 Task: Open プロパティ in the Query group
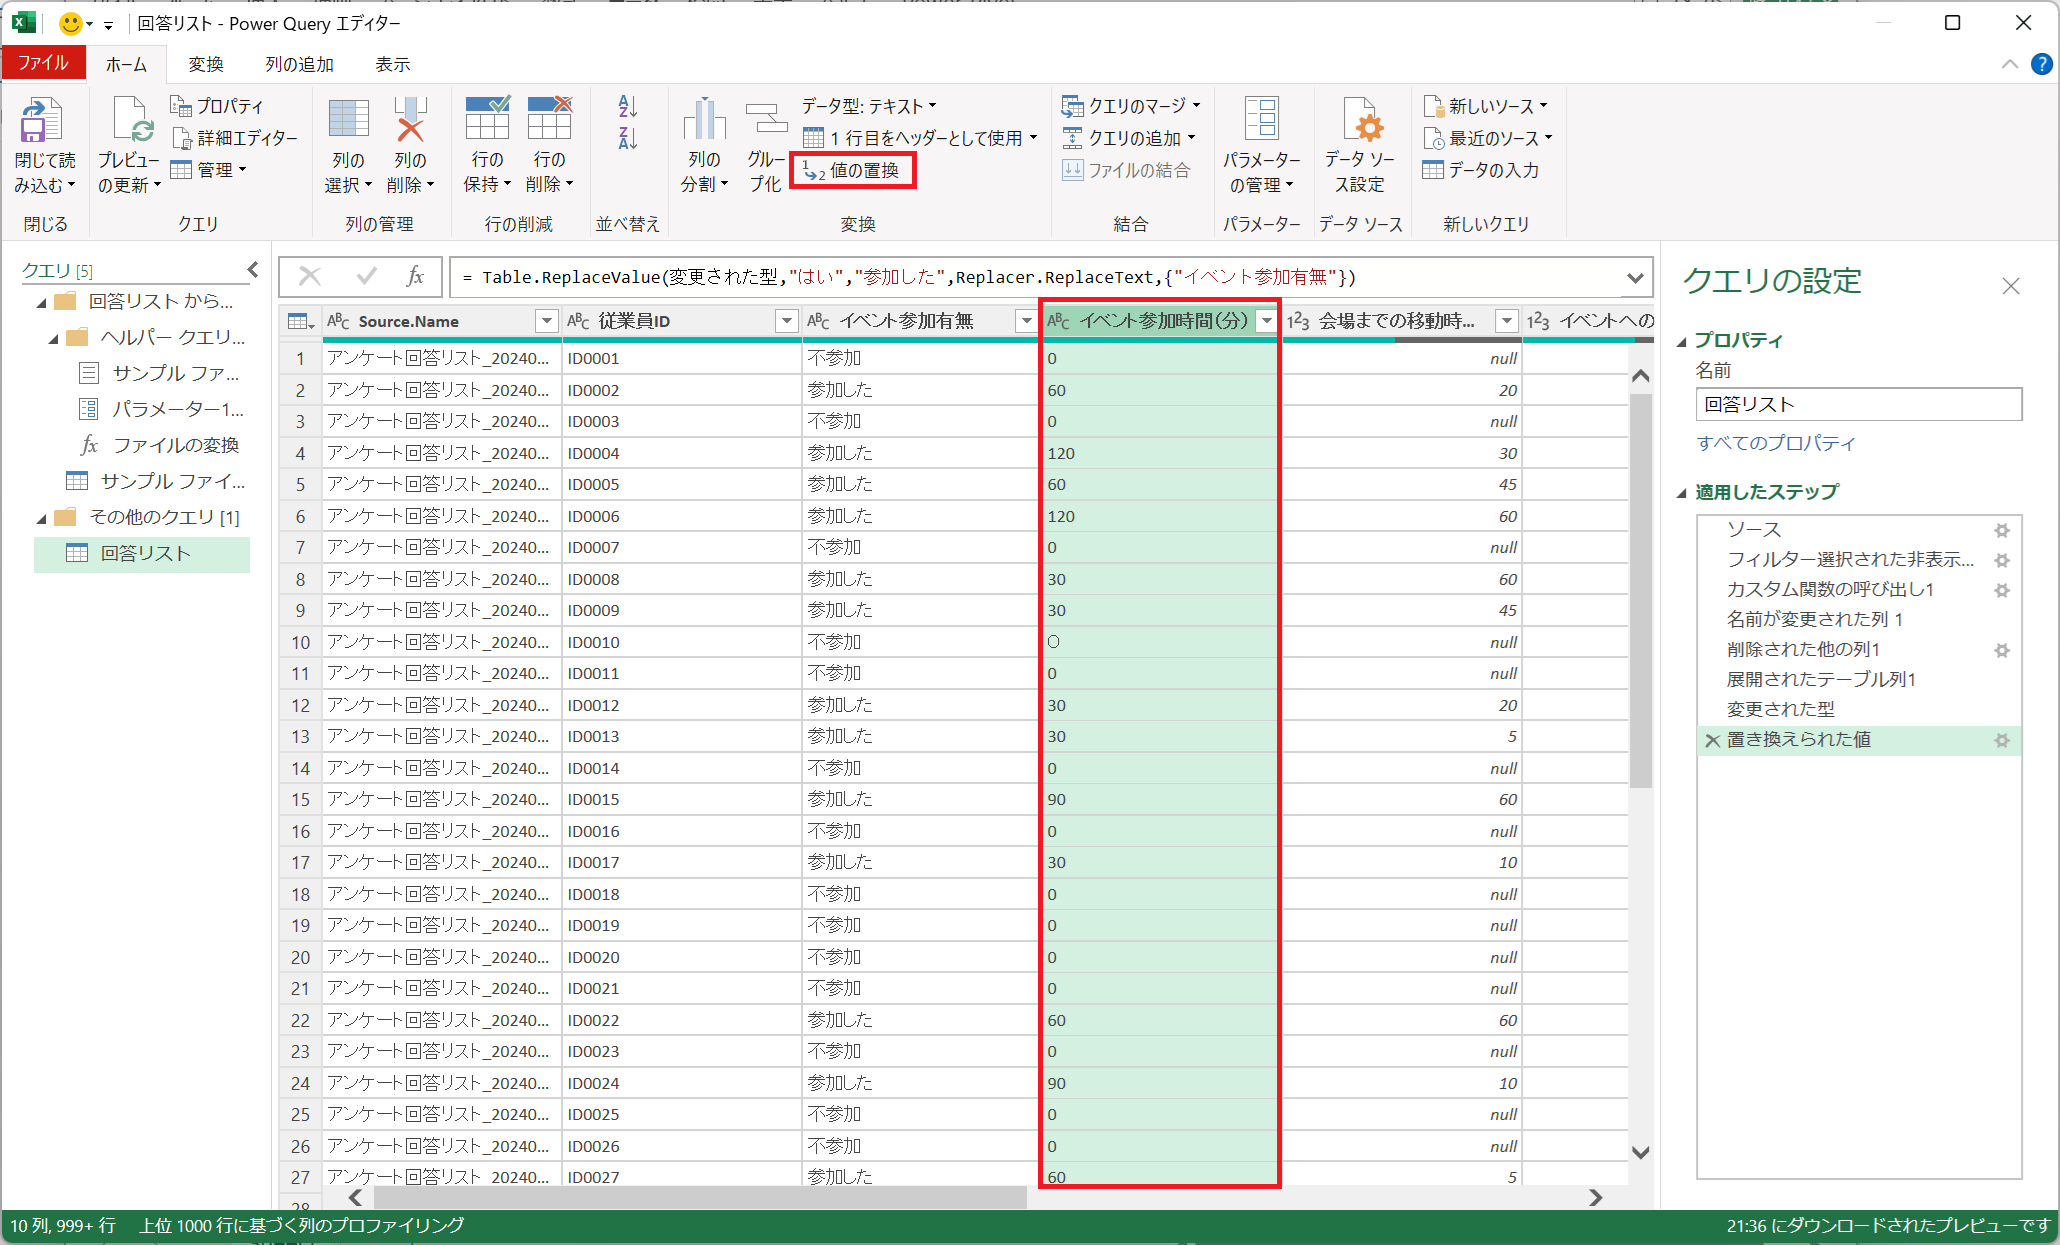click(217, 106)
